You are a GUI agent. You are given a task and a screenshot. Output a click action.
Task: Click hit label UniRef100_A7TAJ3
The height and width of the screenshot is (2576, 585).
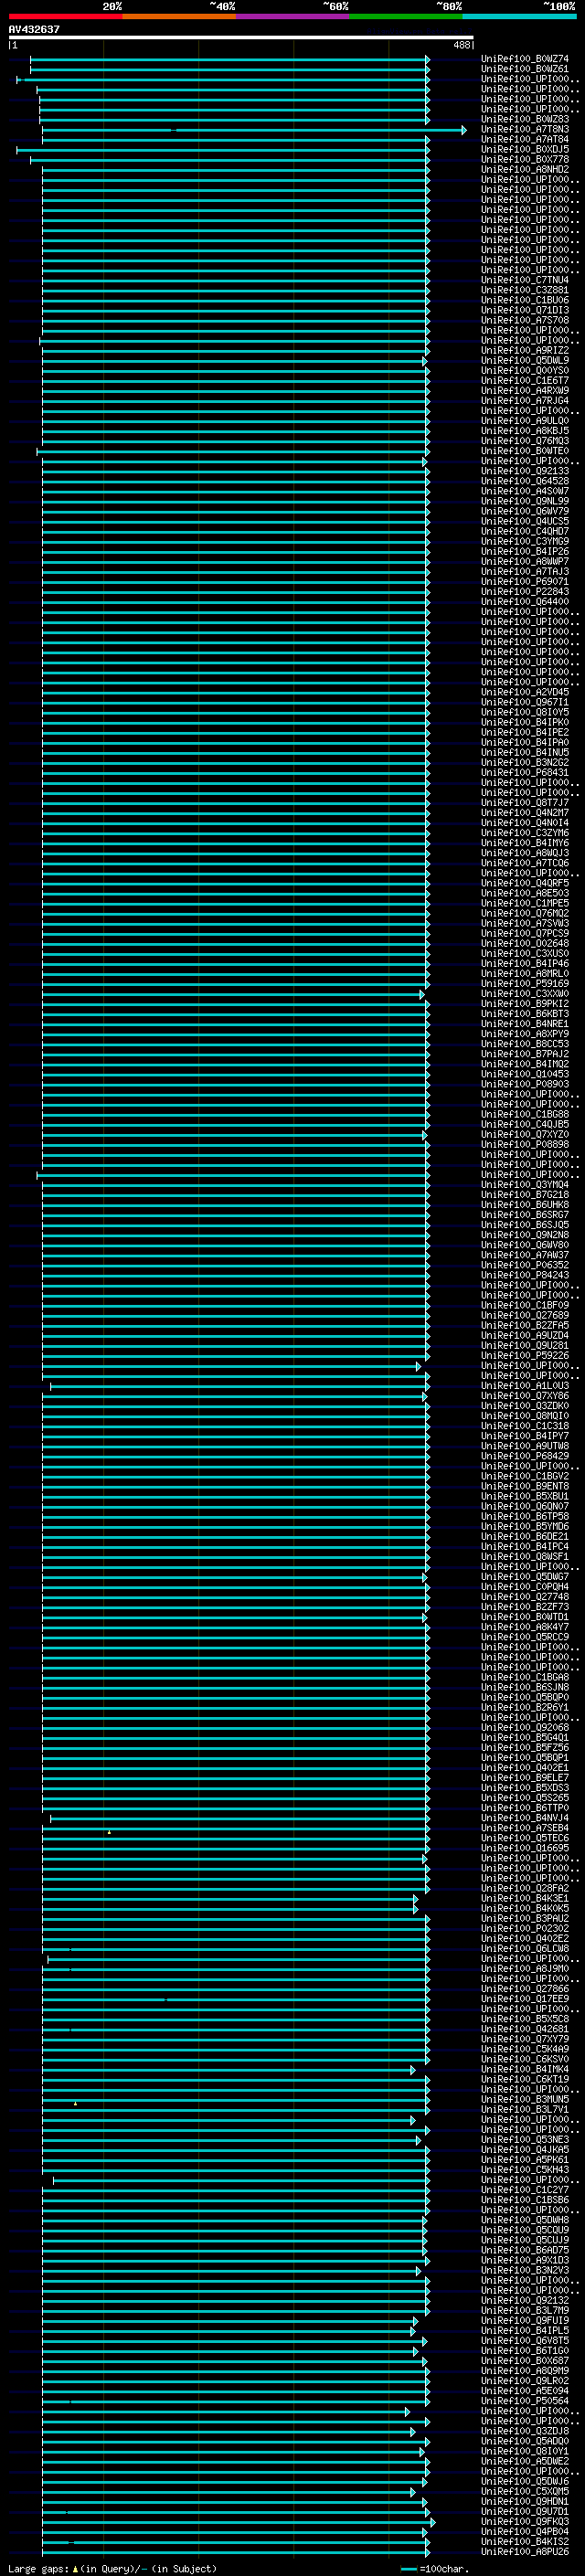[x=525, y=572]
